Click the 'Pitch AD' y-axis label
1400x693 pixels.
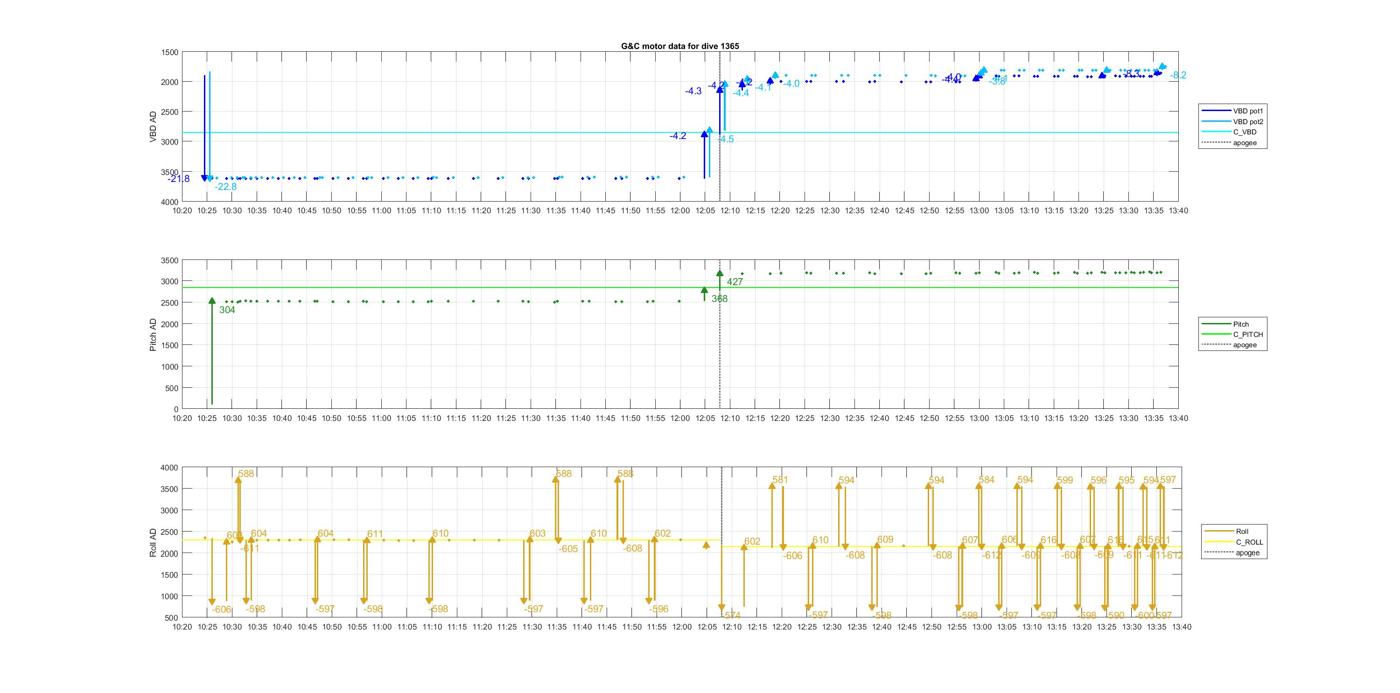[x=154, y=334]
